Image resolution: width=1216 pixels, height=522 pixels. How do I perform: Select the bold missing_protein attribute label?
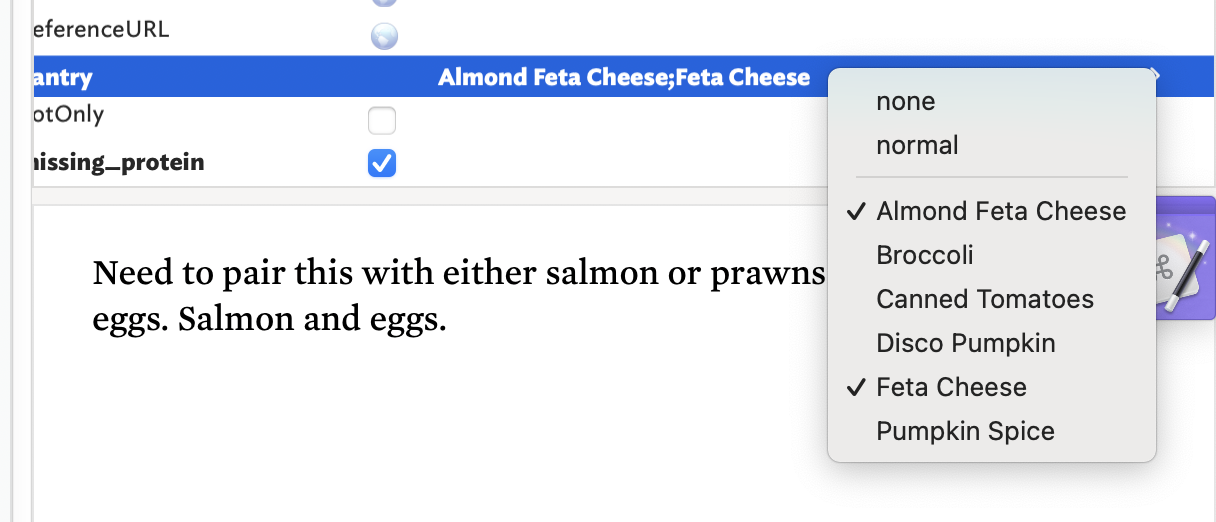pos(118,162)
